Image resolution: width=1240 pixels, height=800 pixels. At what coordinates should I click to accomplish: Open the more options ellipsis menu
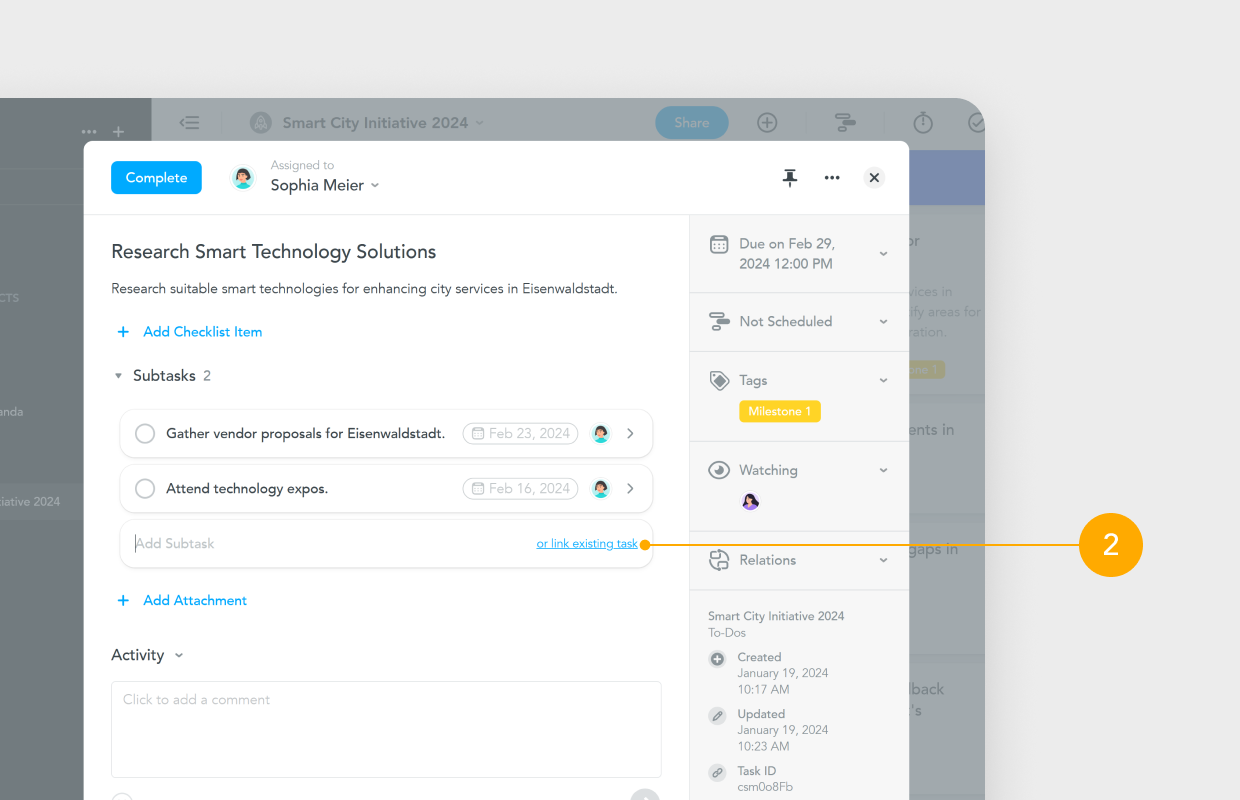click(832, 177)
